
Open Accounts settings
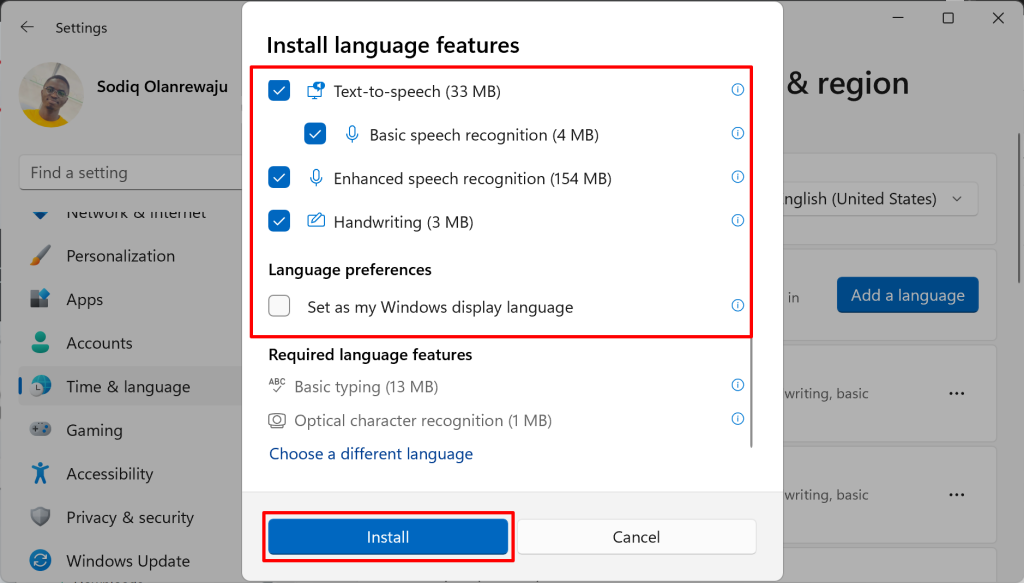pyautogui.click(x=131, y=343)
